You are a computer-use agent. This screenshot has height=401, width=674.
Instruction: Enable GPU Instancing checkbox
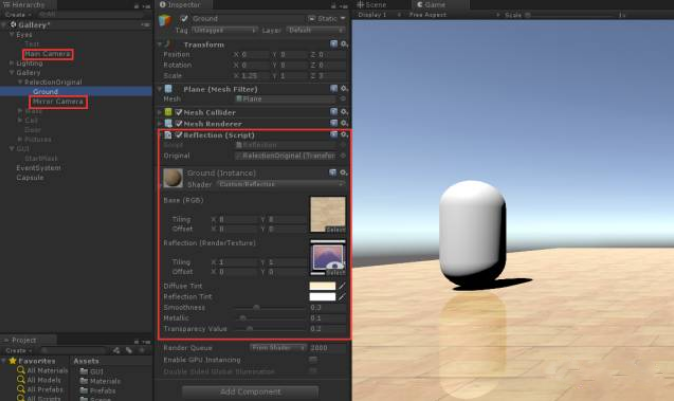[x=313, y=358]
